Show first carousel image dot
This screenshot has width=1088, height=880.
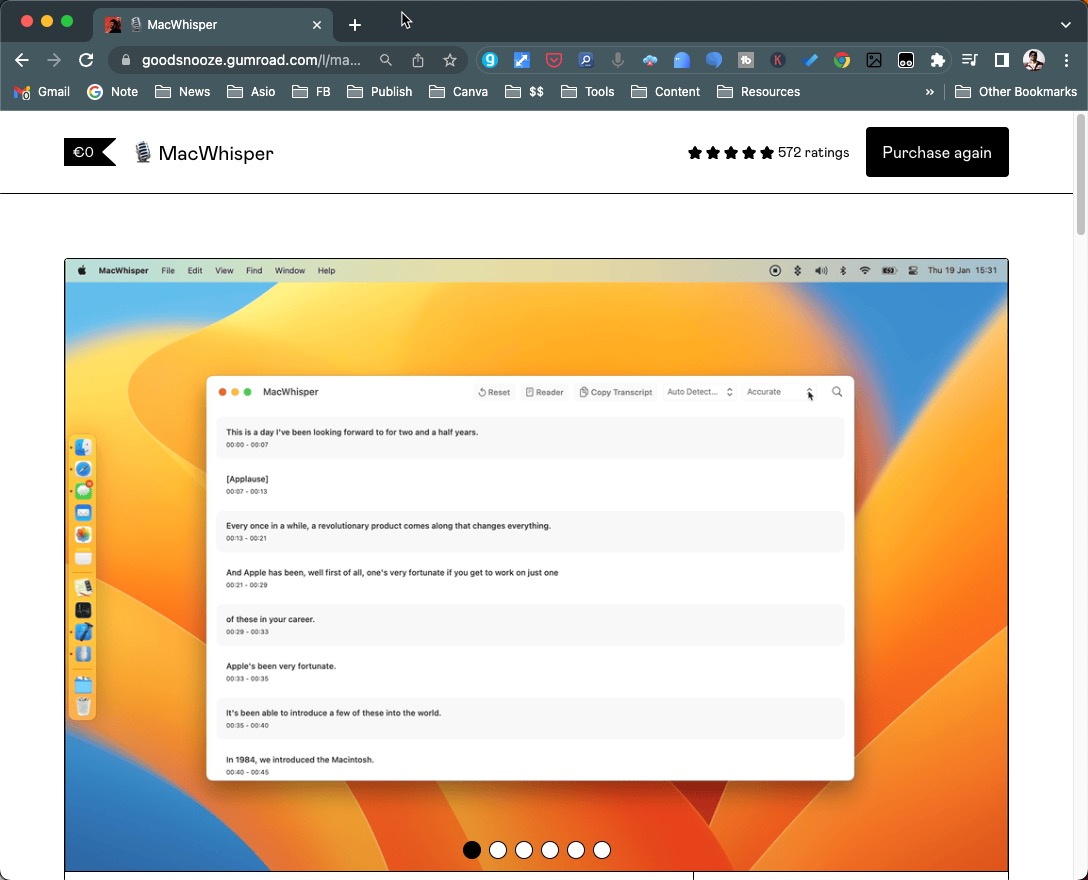tap(472, 849)
